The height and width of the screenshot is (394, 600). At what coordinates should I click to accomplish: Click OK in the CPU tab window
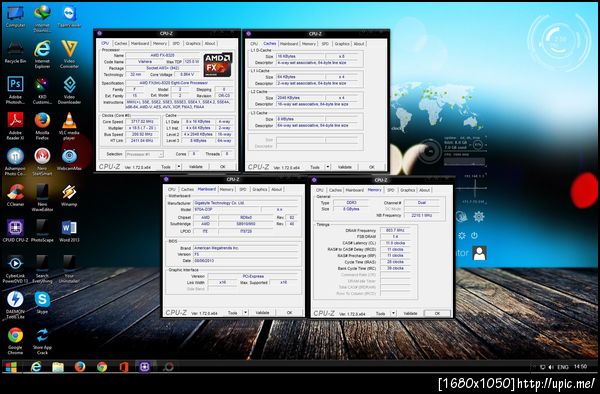pyautogui.click(x=222, y=167)
